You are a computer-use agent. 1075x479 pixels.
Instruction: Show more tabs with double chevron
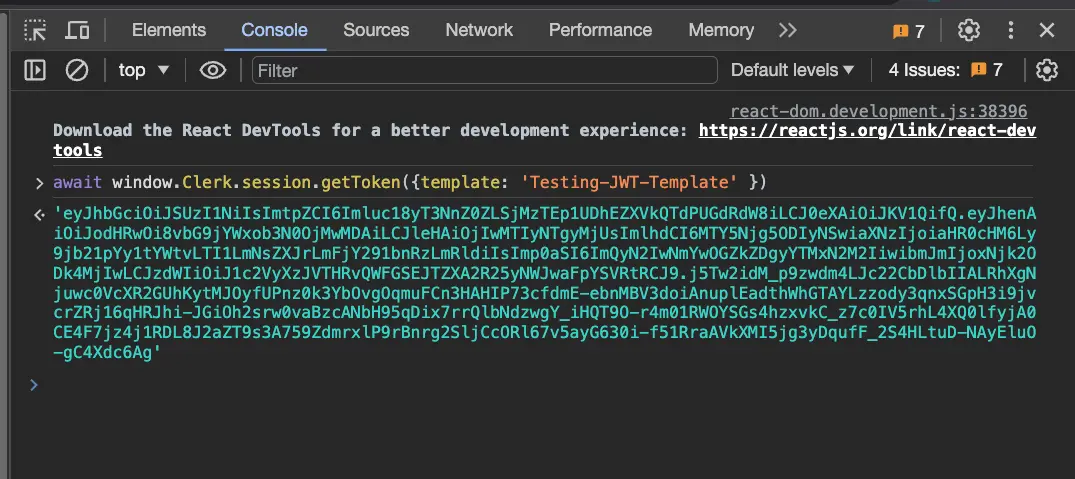click(x=788, y=30)
